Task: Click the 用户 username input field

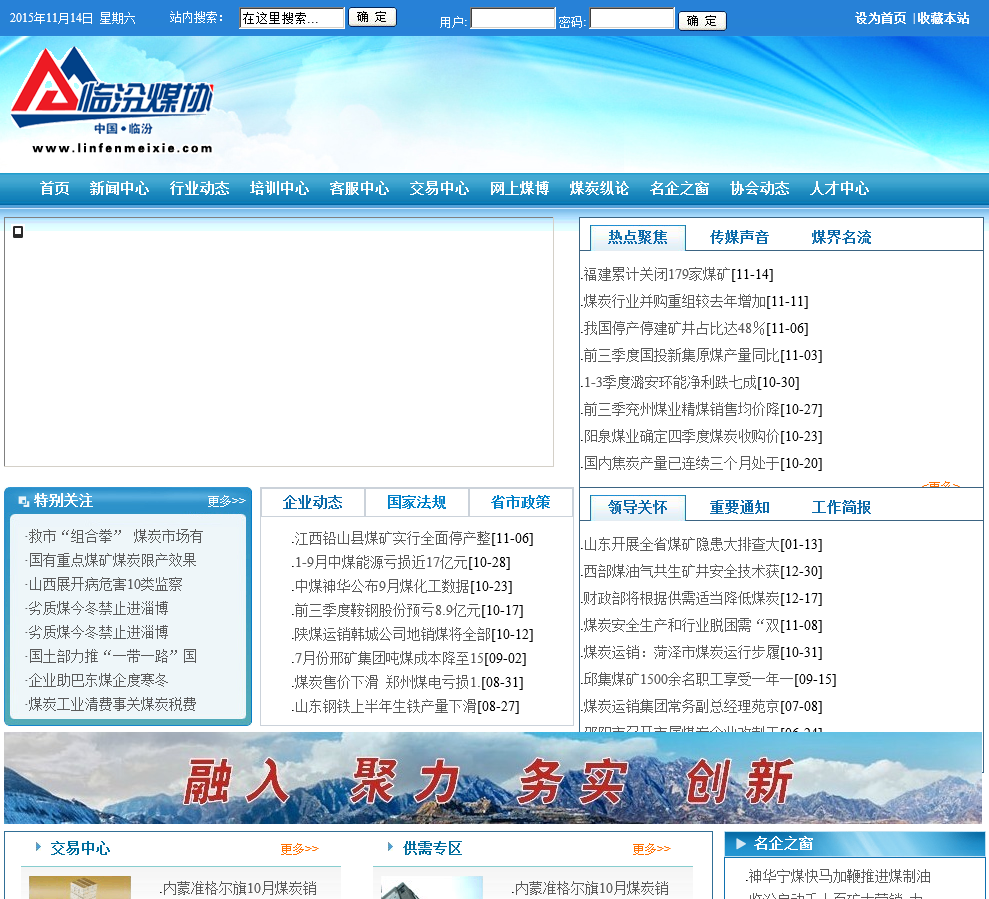Action: click(x=513, y=18)
